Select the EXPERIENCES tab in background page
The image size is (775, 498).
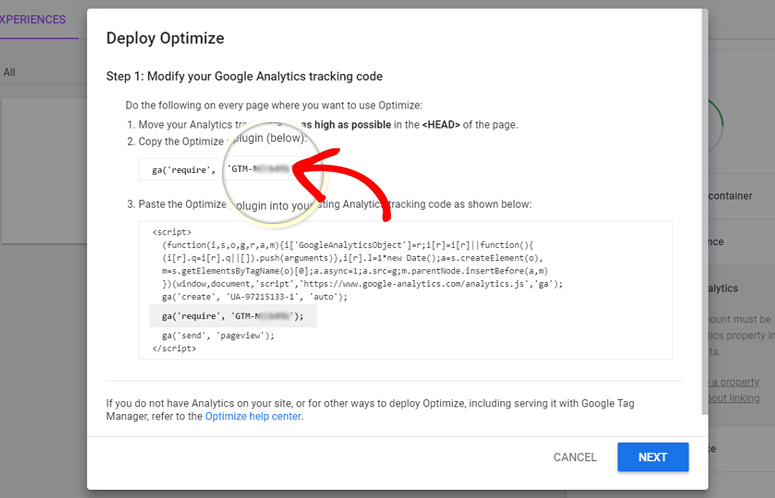coord(33,19)
